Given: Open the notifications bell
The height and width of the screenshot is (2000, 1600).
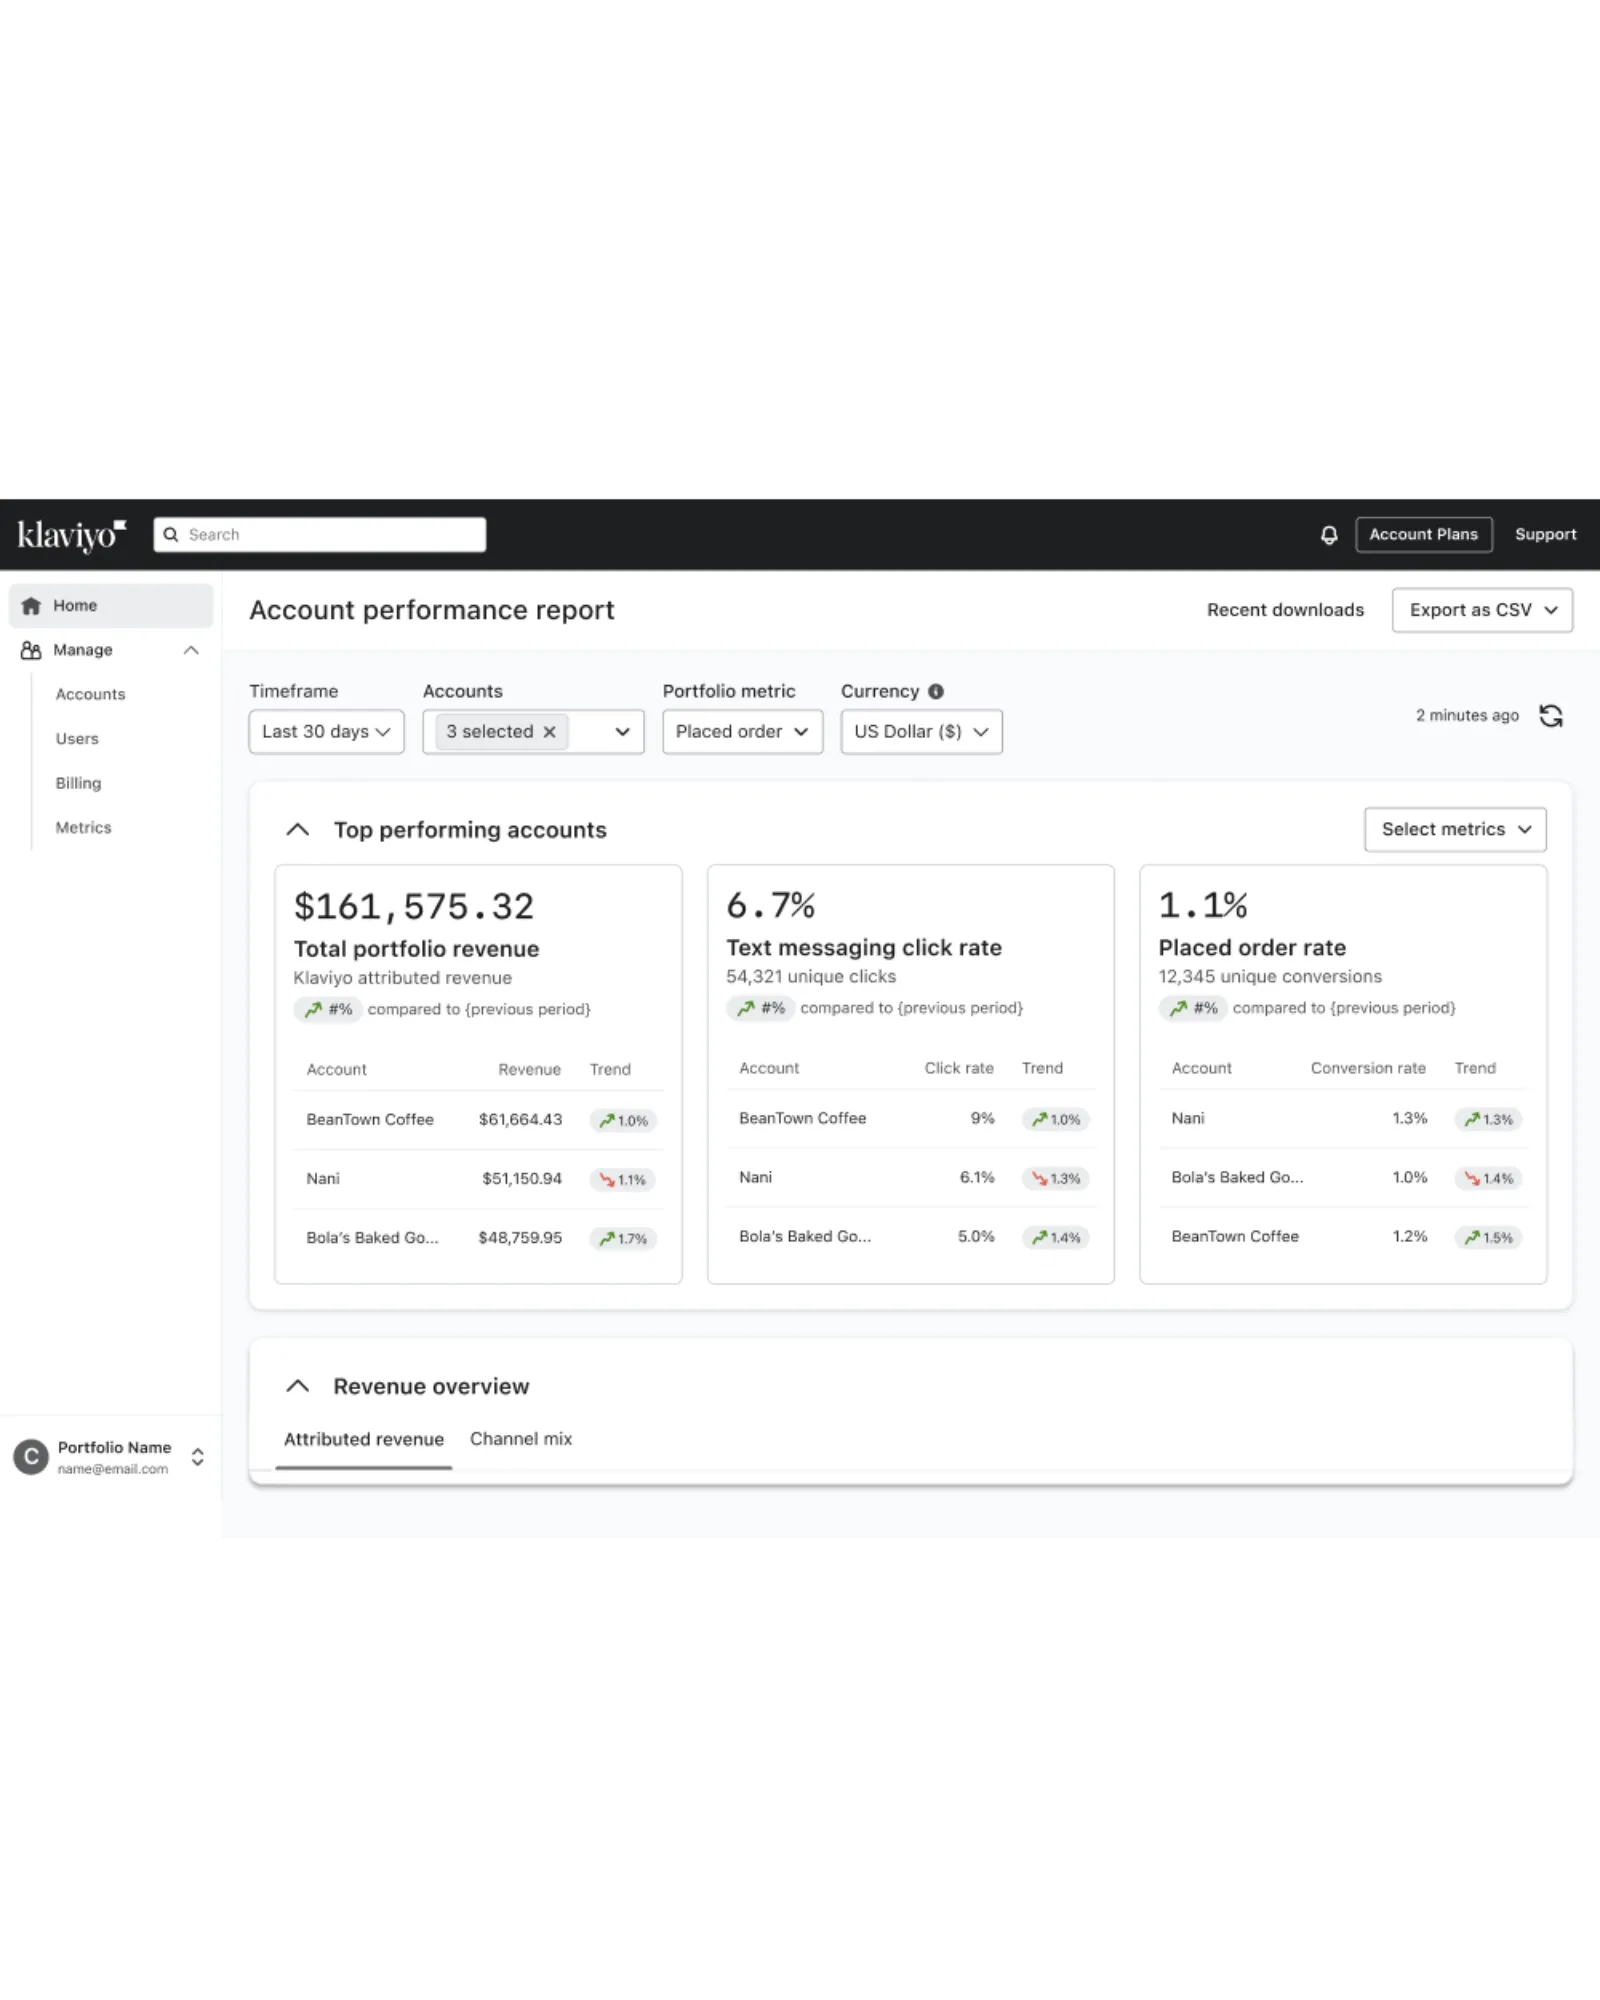Looking at the screenshot, I should tap(1329, 535).
